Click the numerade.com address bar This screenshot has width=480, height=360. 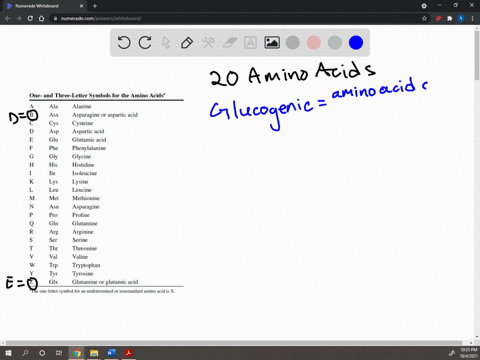click(233, 18)
